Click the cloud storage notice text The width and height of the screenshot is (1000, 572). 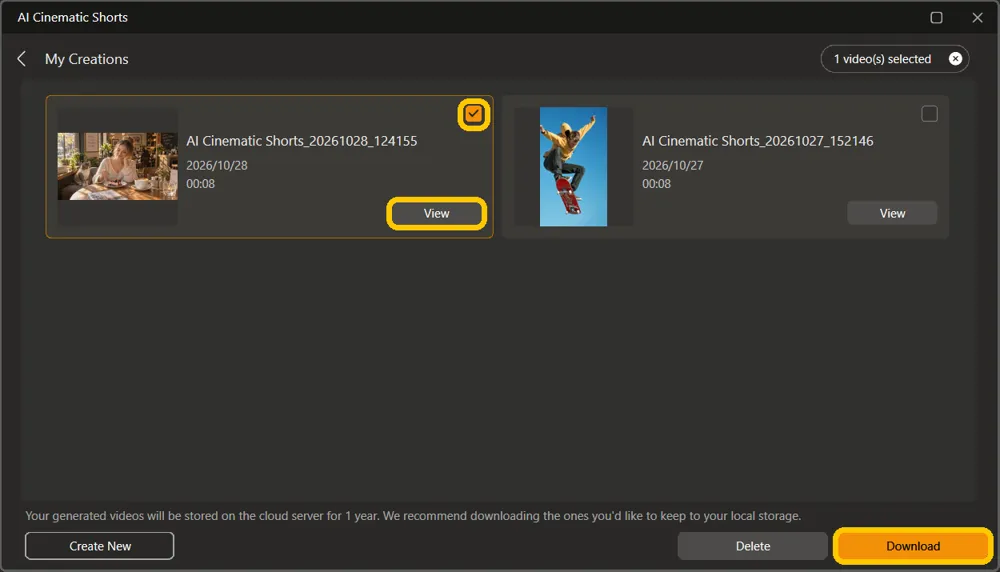(413, 515)
